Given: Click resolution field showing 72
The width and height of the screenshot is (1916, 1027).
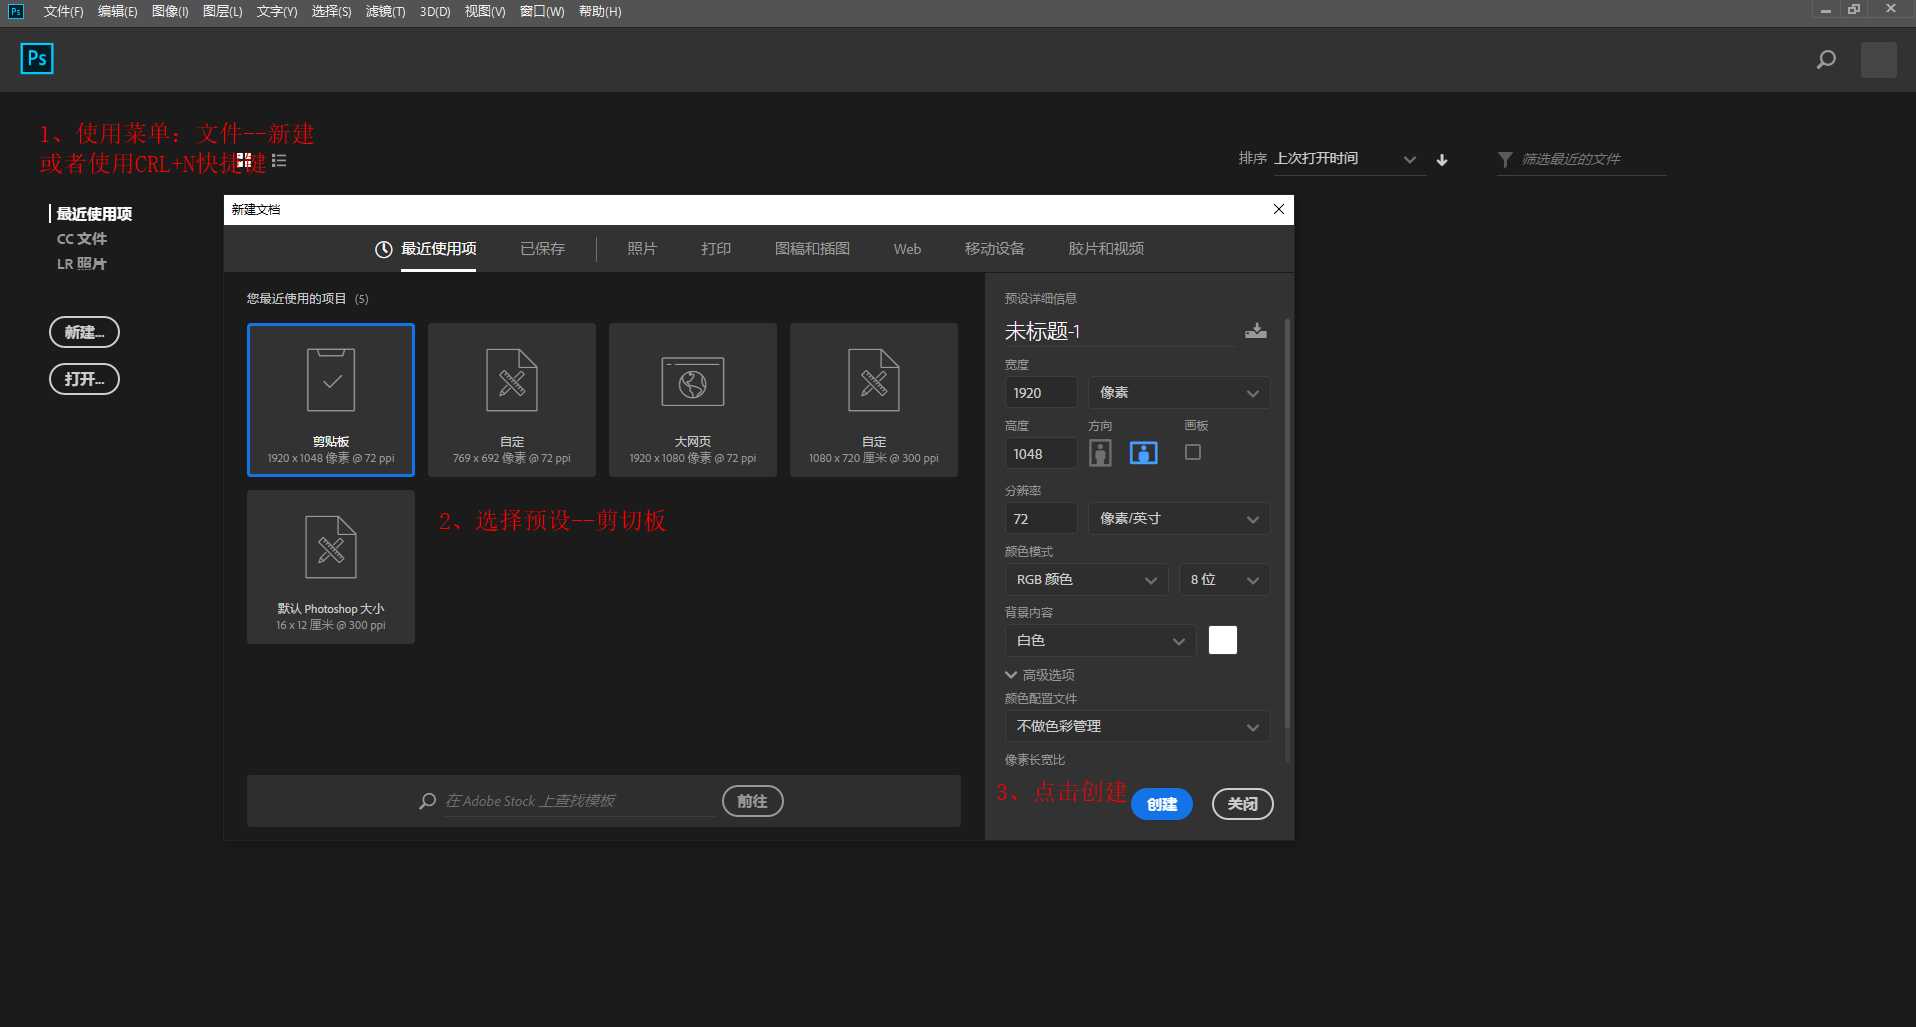Looking at the screenshot, I should [x=1041, y=519].
